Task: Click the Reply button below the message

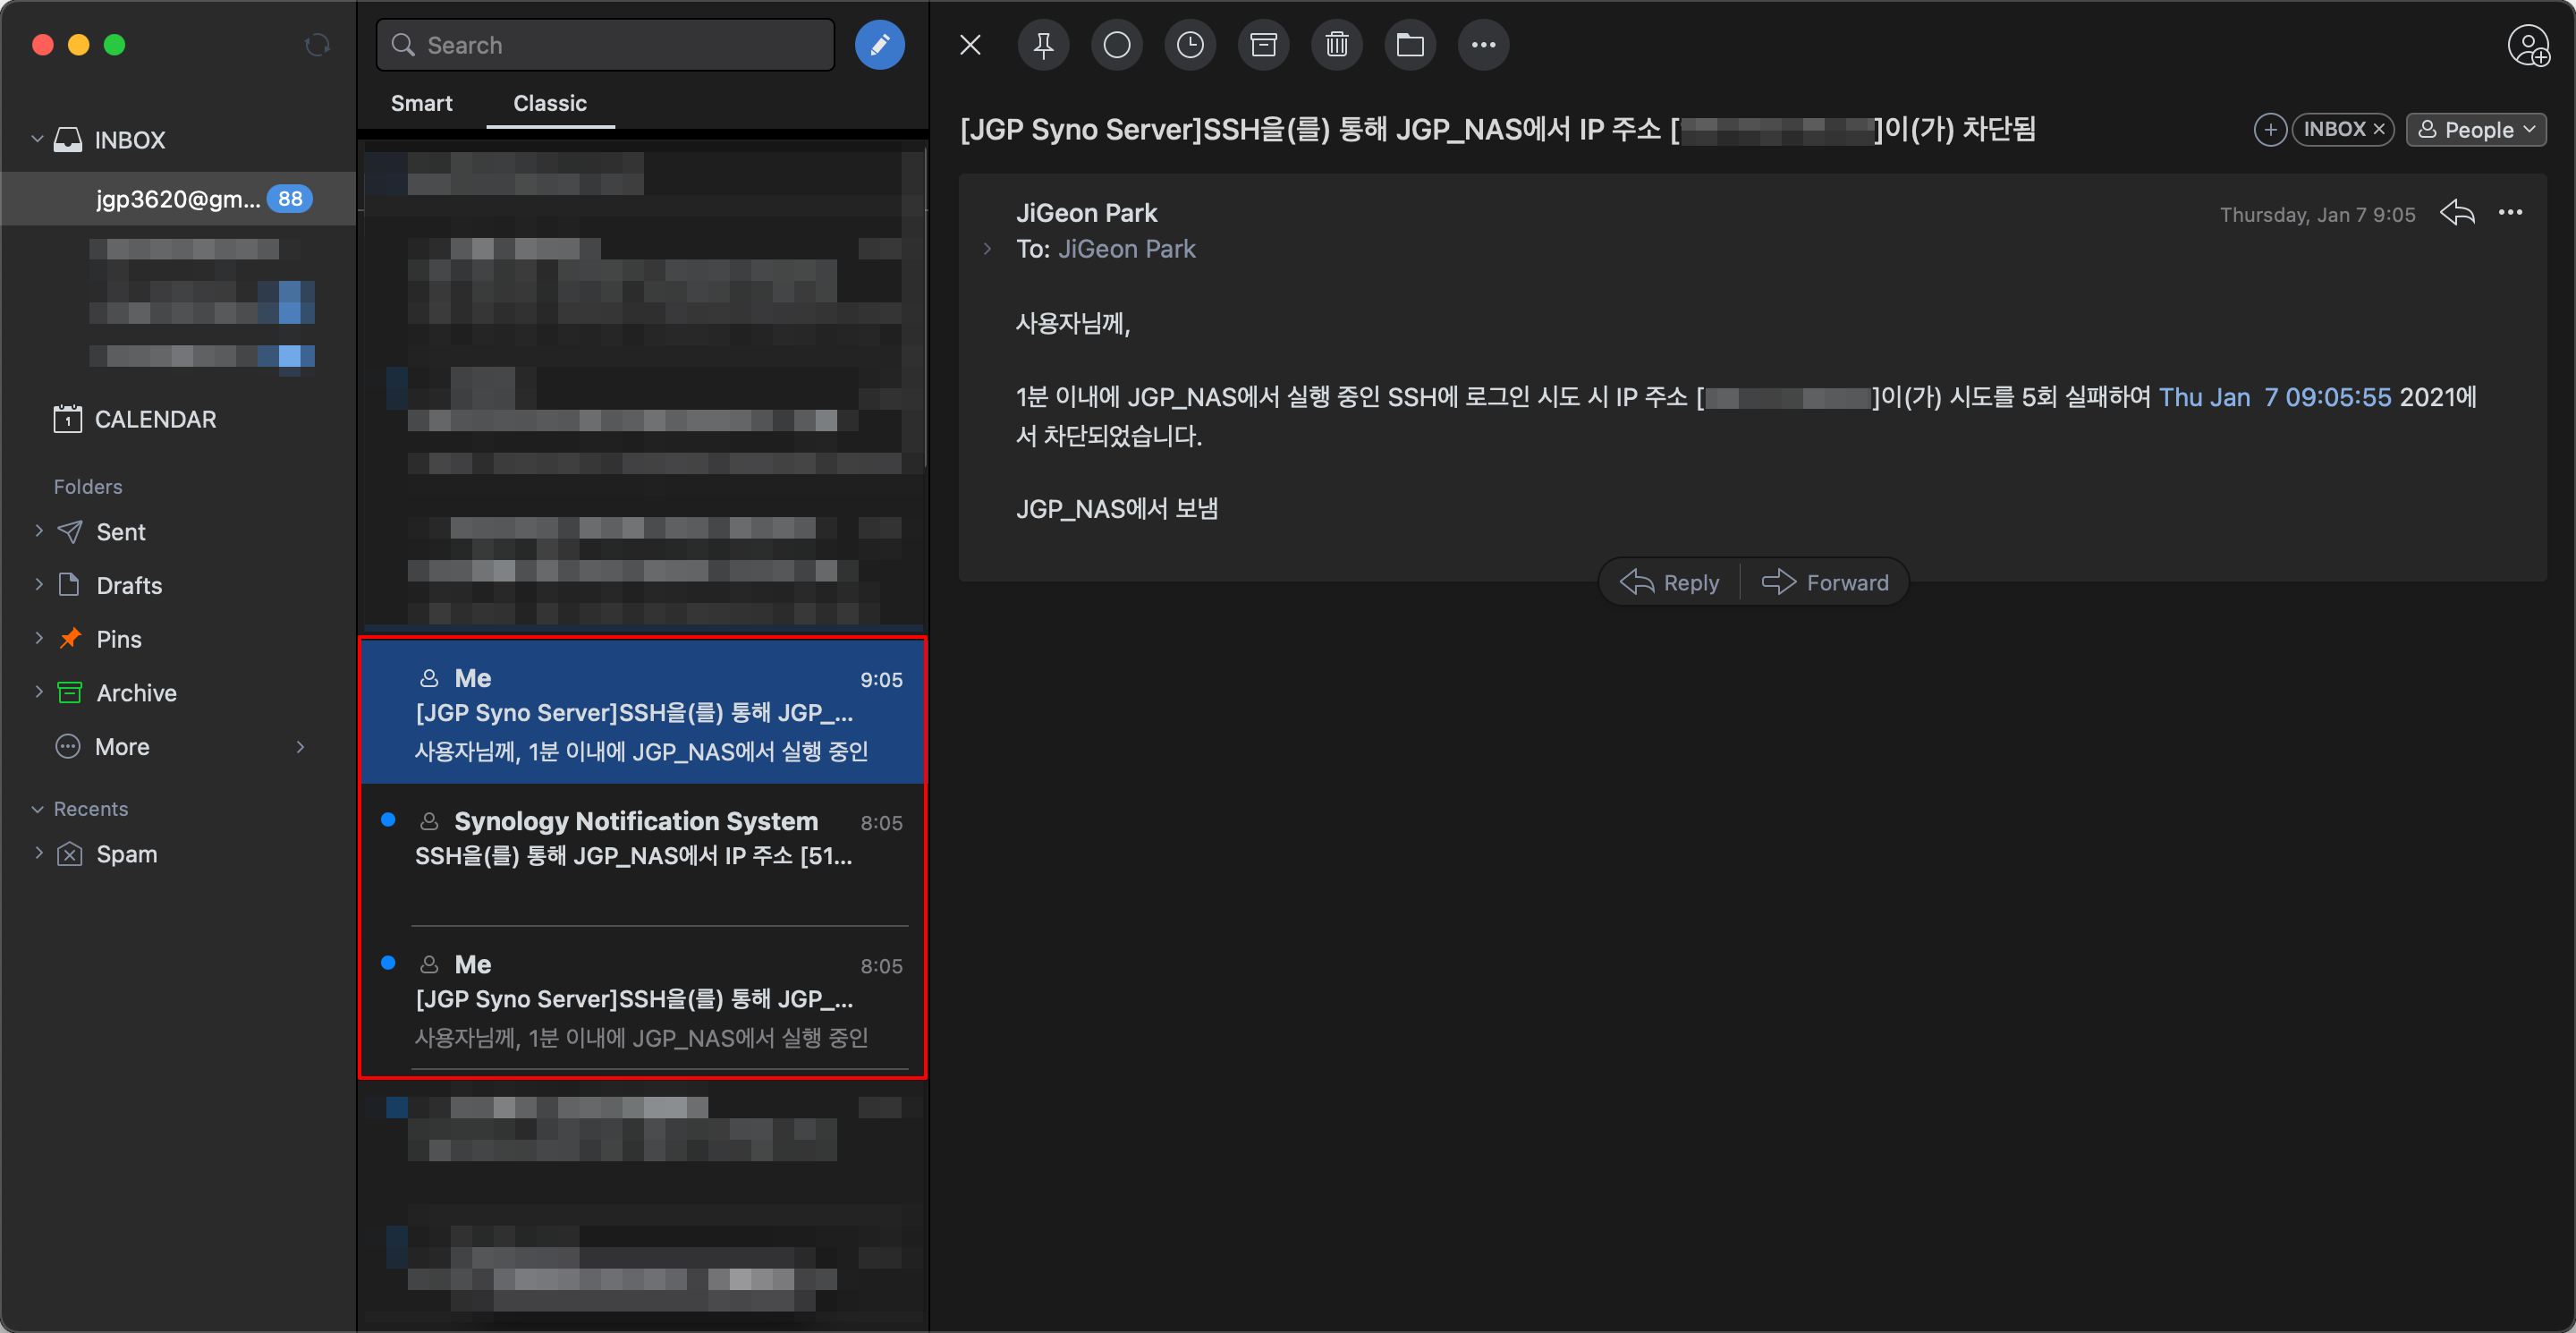Action: click(1670, 582)
